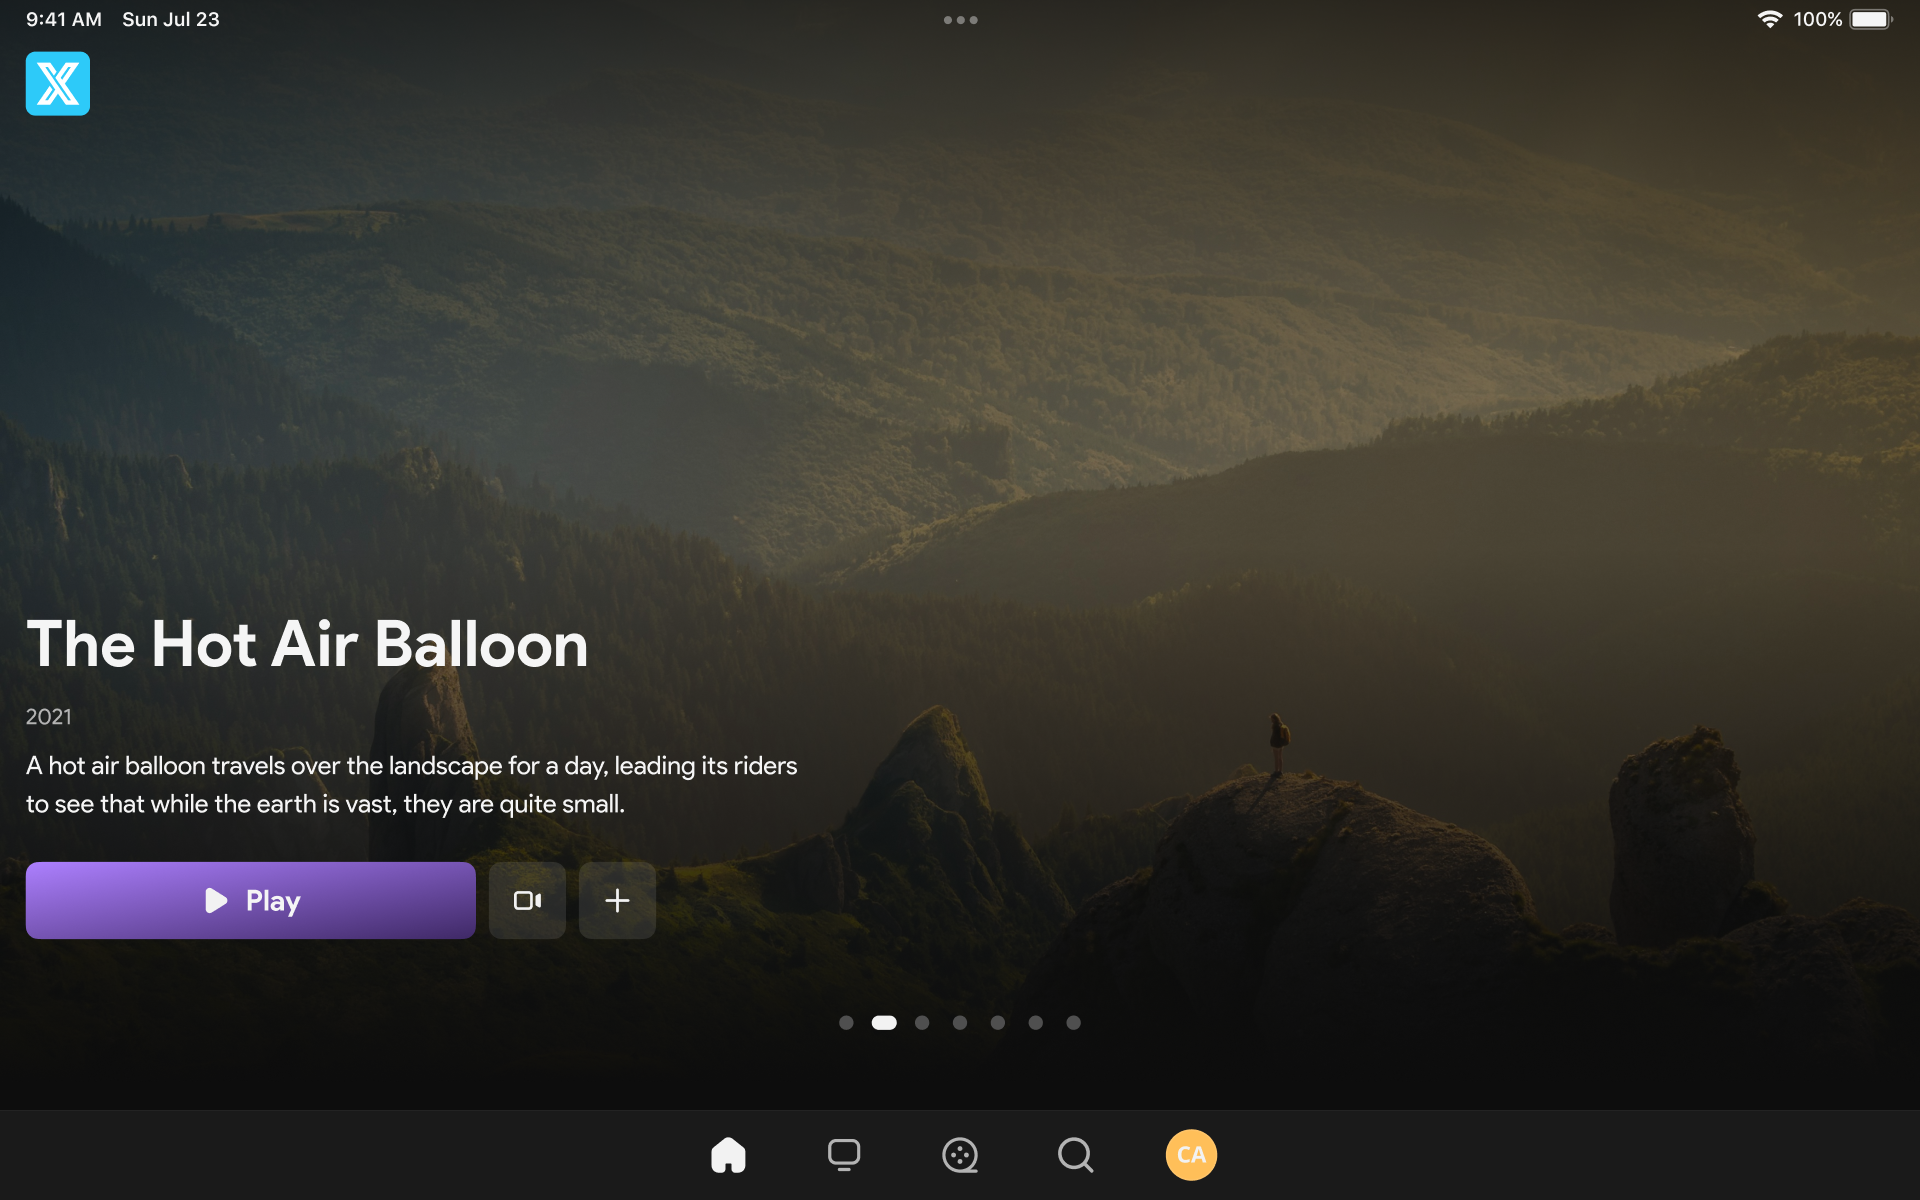This screenshot has height=1200, width=1920.
Task: Open the Home tab
Action: click(x=728, y=1155)
